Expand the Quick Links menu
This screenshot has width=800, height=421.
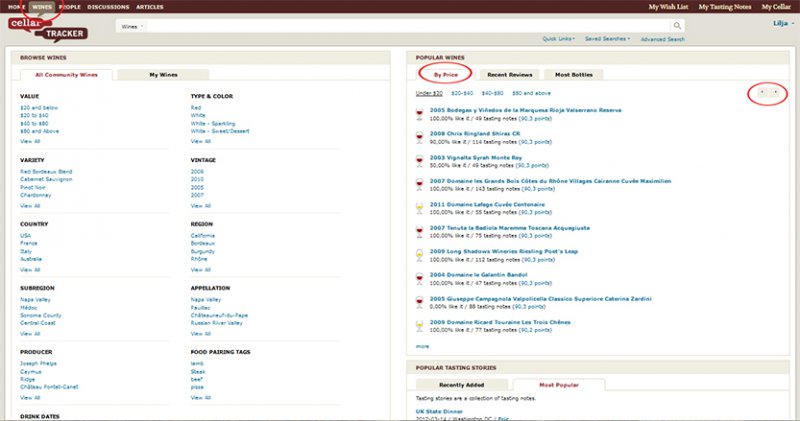[x=559, y=39]
